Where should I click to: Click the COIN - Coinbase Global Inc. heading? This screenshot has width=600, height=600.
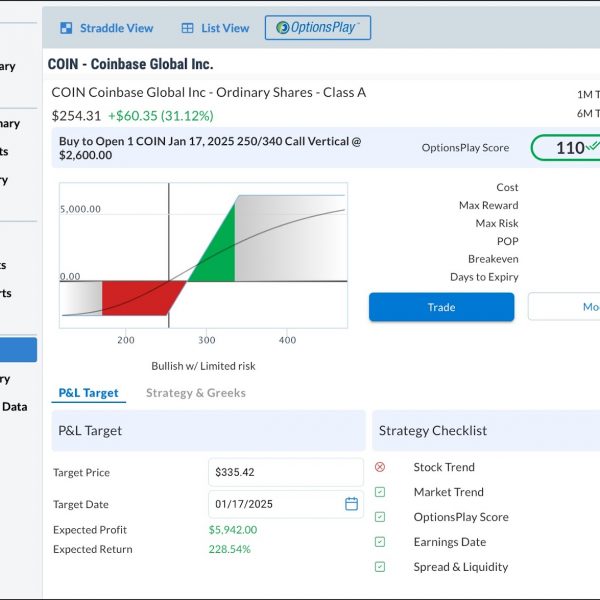coord(130,64)
